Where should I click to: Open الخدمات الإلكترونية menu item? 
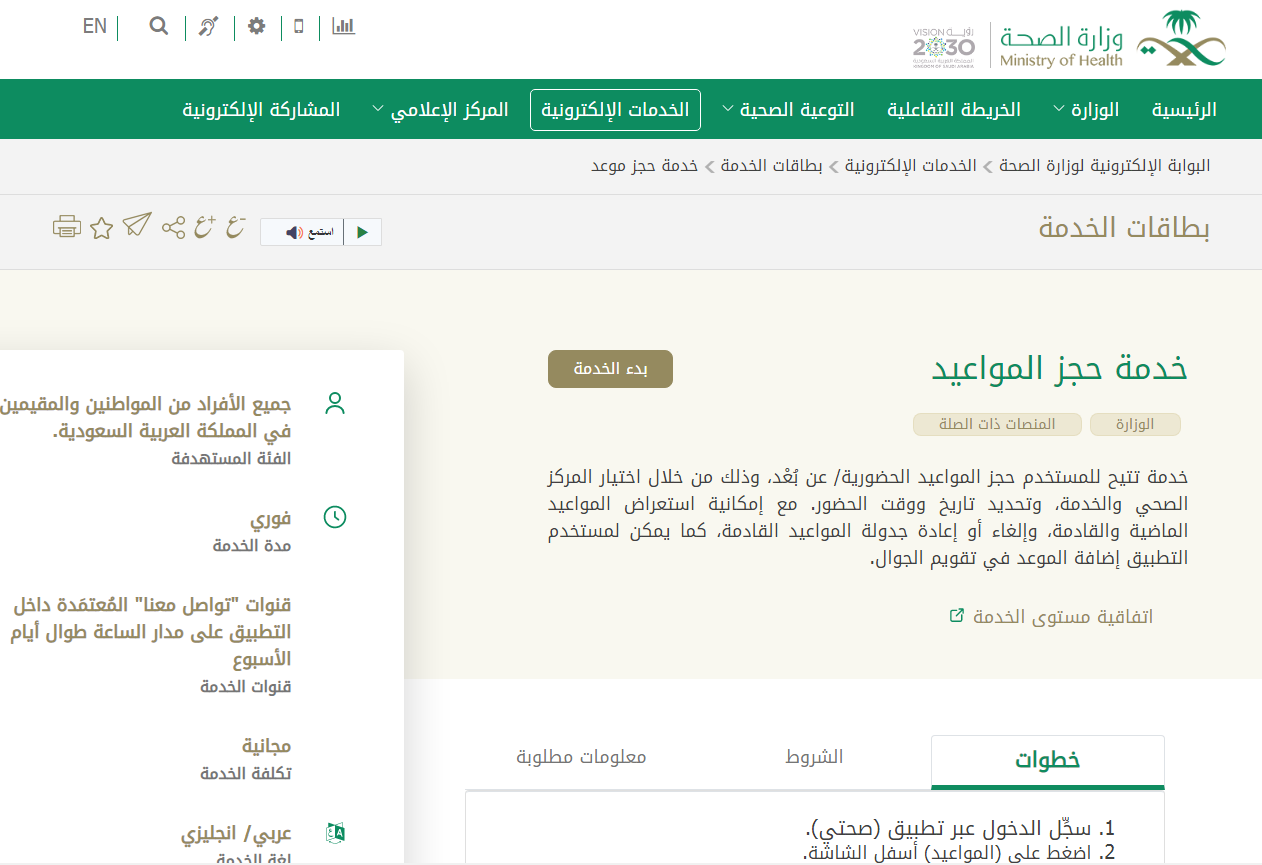click(615, 110)
